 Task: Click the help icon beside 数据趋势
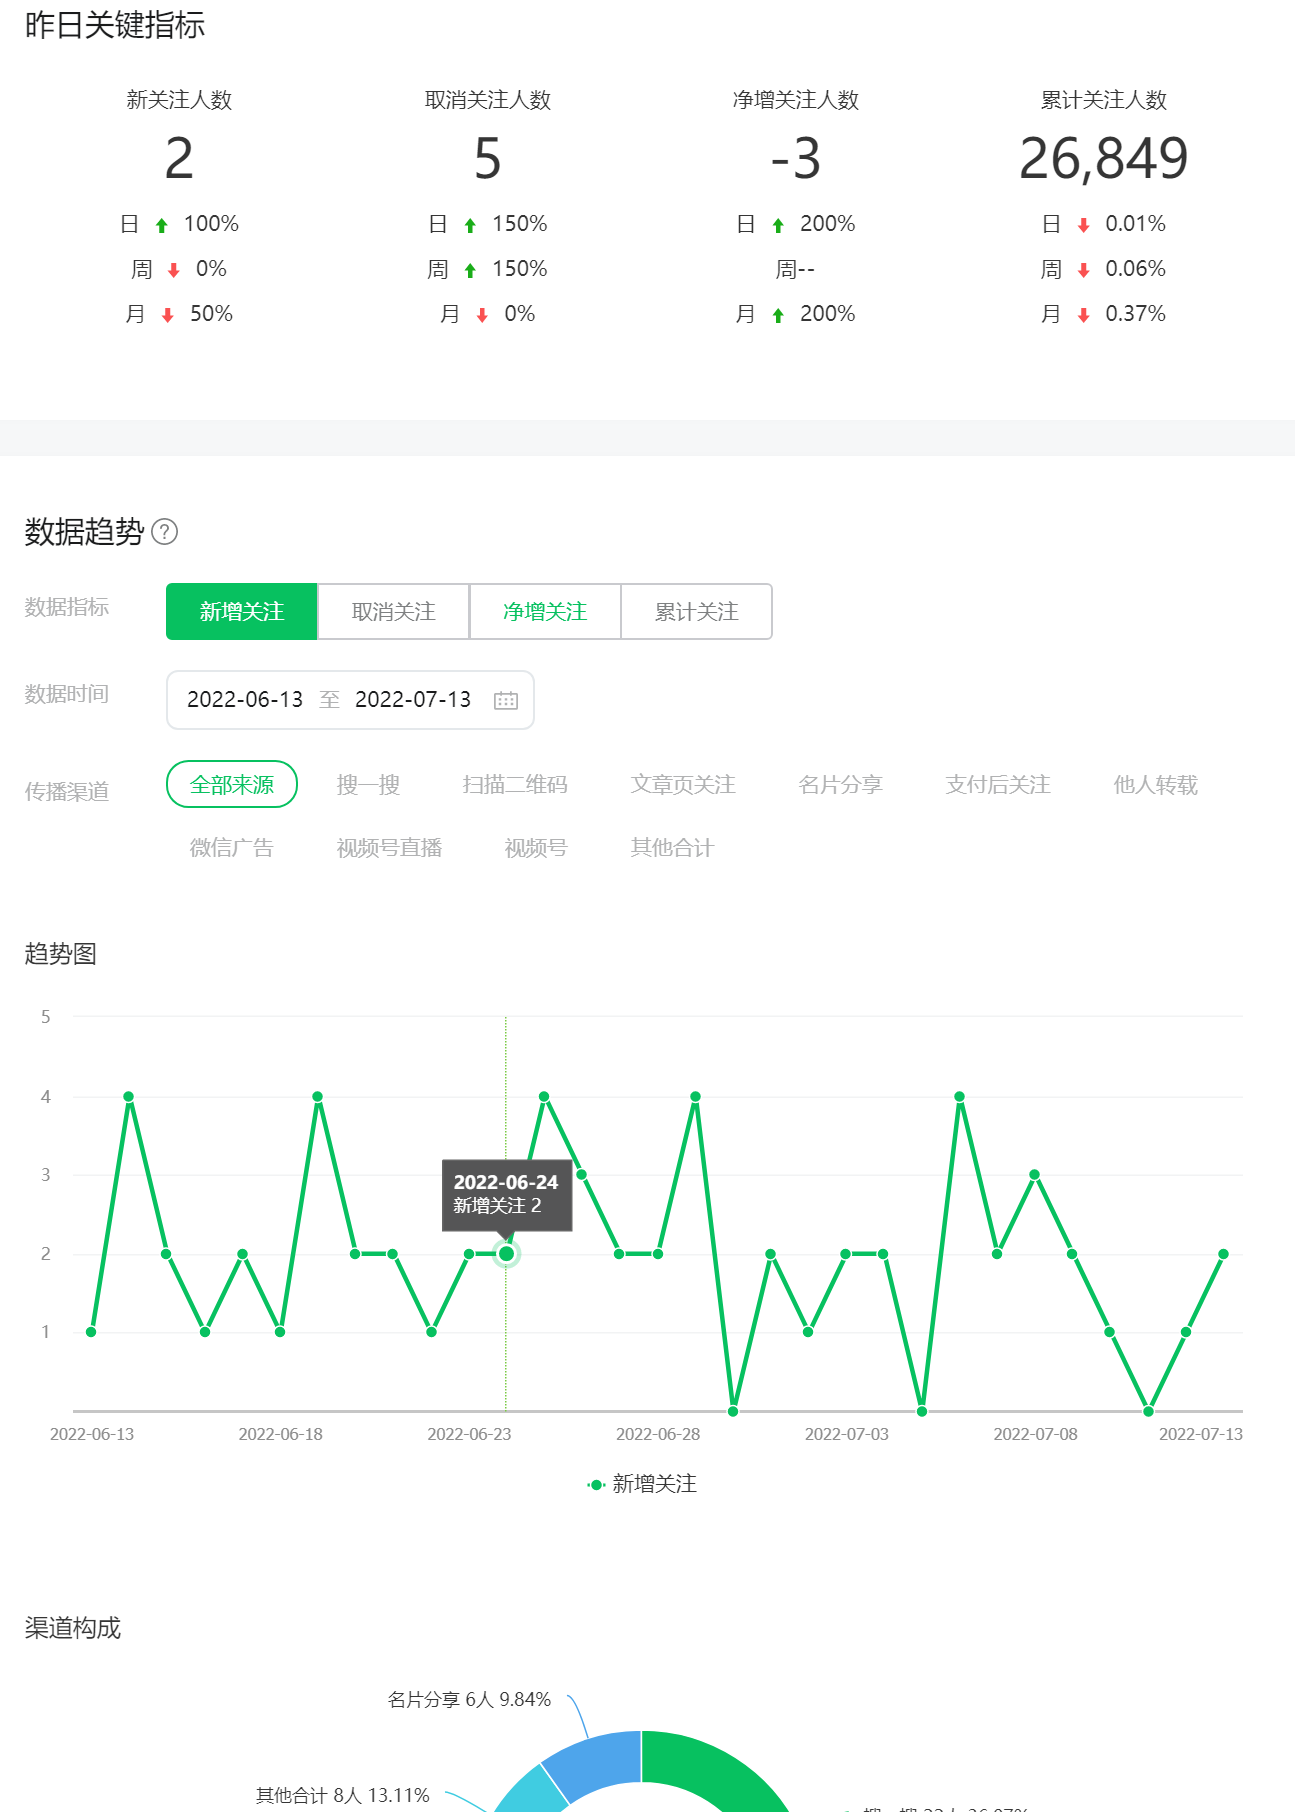click(x=164, y=532)
